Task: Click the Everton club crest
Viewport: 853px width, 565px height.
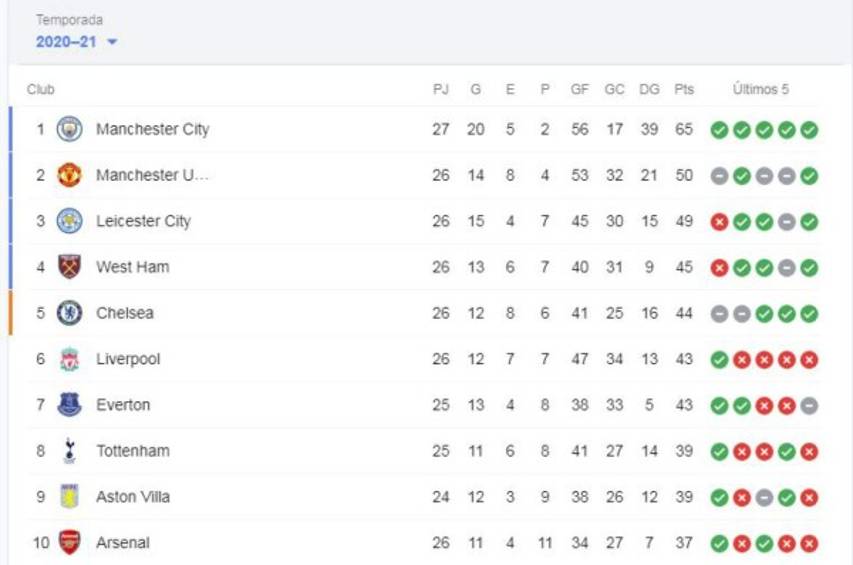Action: click(69, 405)
